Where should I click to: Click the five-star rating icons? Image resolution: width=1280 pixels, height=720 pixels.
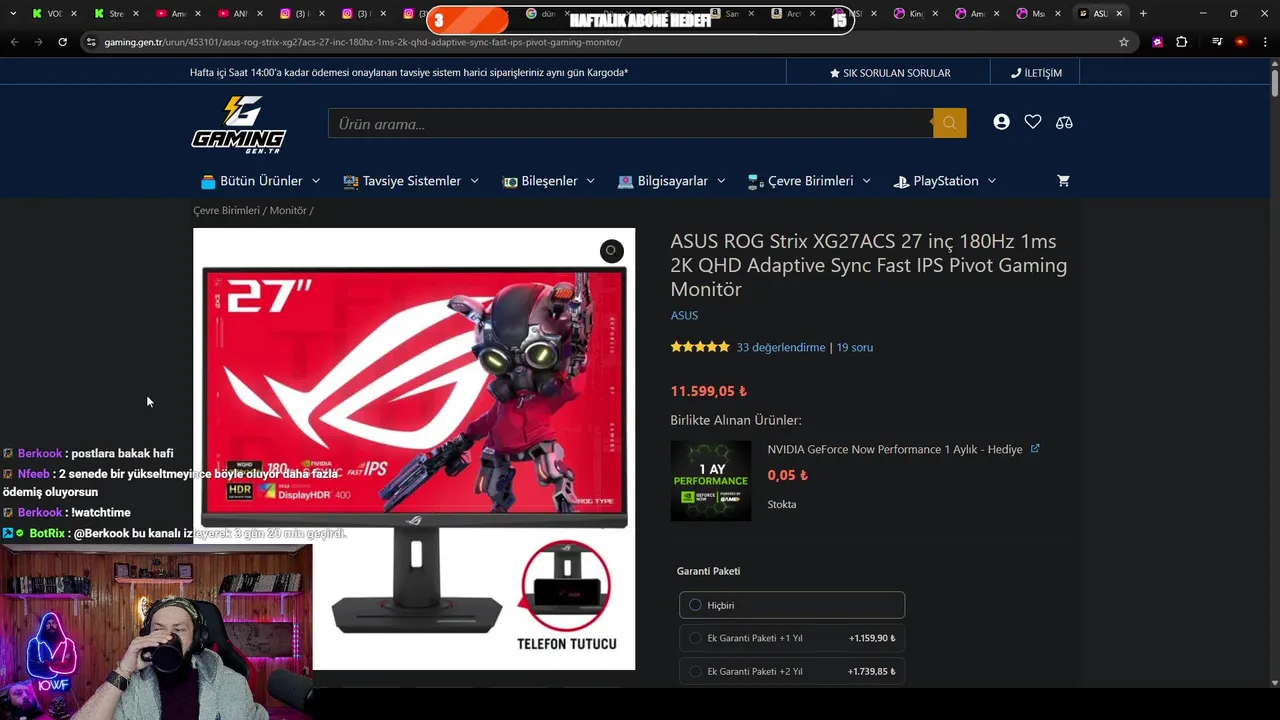pos(700,347)
